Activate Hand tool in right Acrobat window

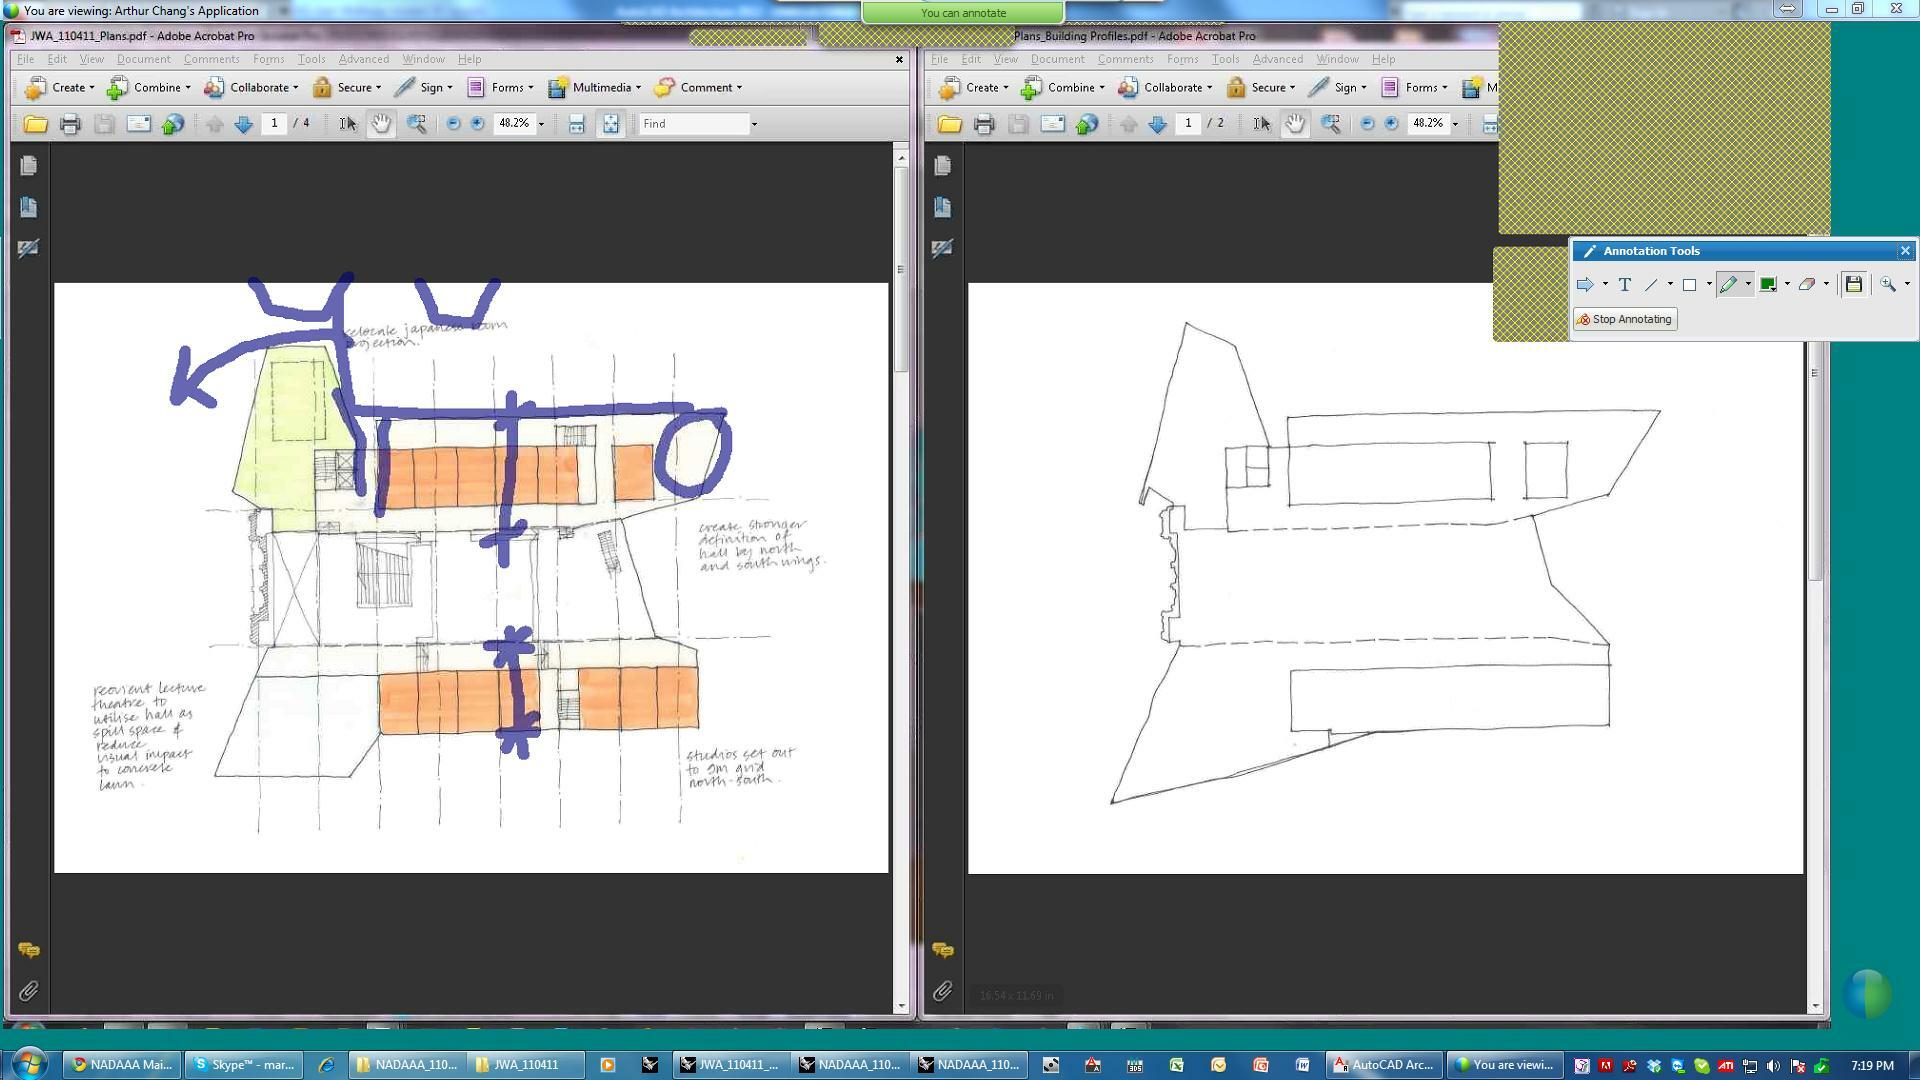[1295, 124]
